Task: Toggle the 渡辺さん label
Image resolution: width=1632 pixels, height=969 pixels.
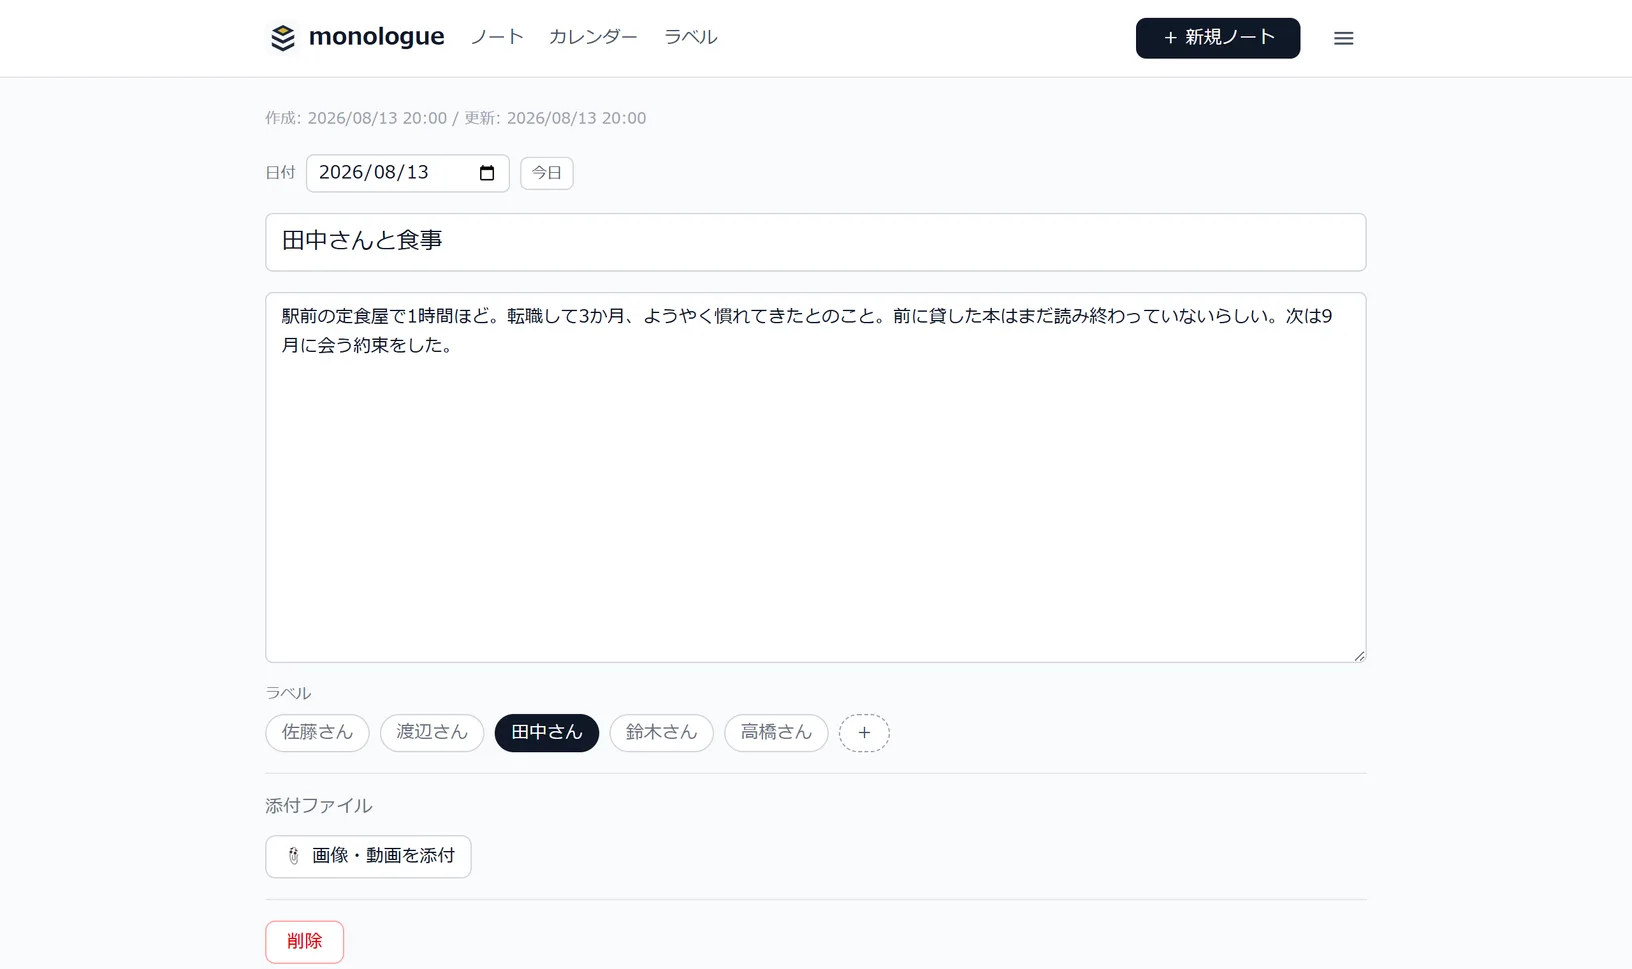Action: click(432, 733)
